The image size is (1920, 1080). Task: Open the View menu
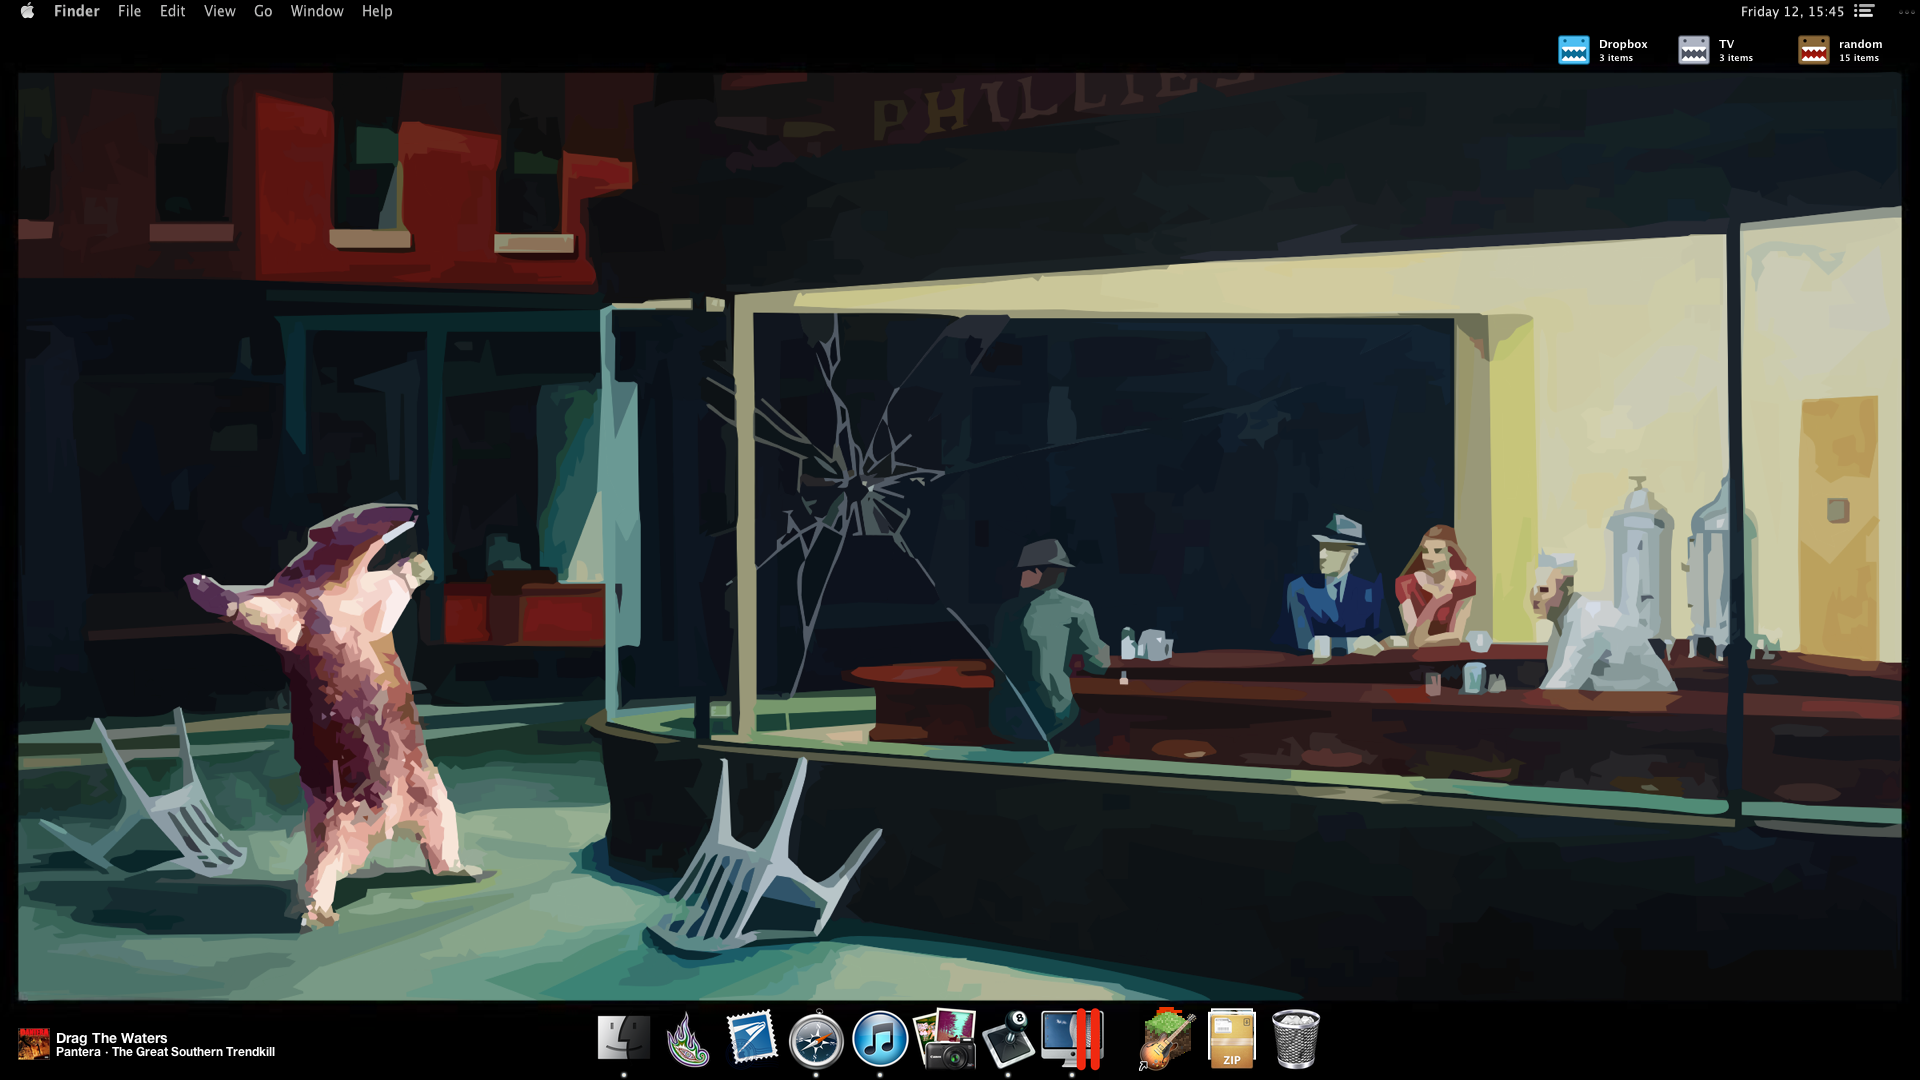pos(219,11)
